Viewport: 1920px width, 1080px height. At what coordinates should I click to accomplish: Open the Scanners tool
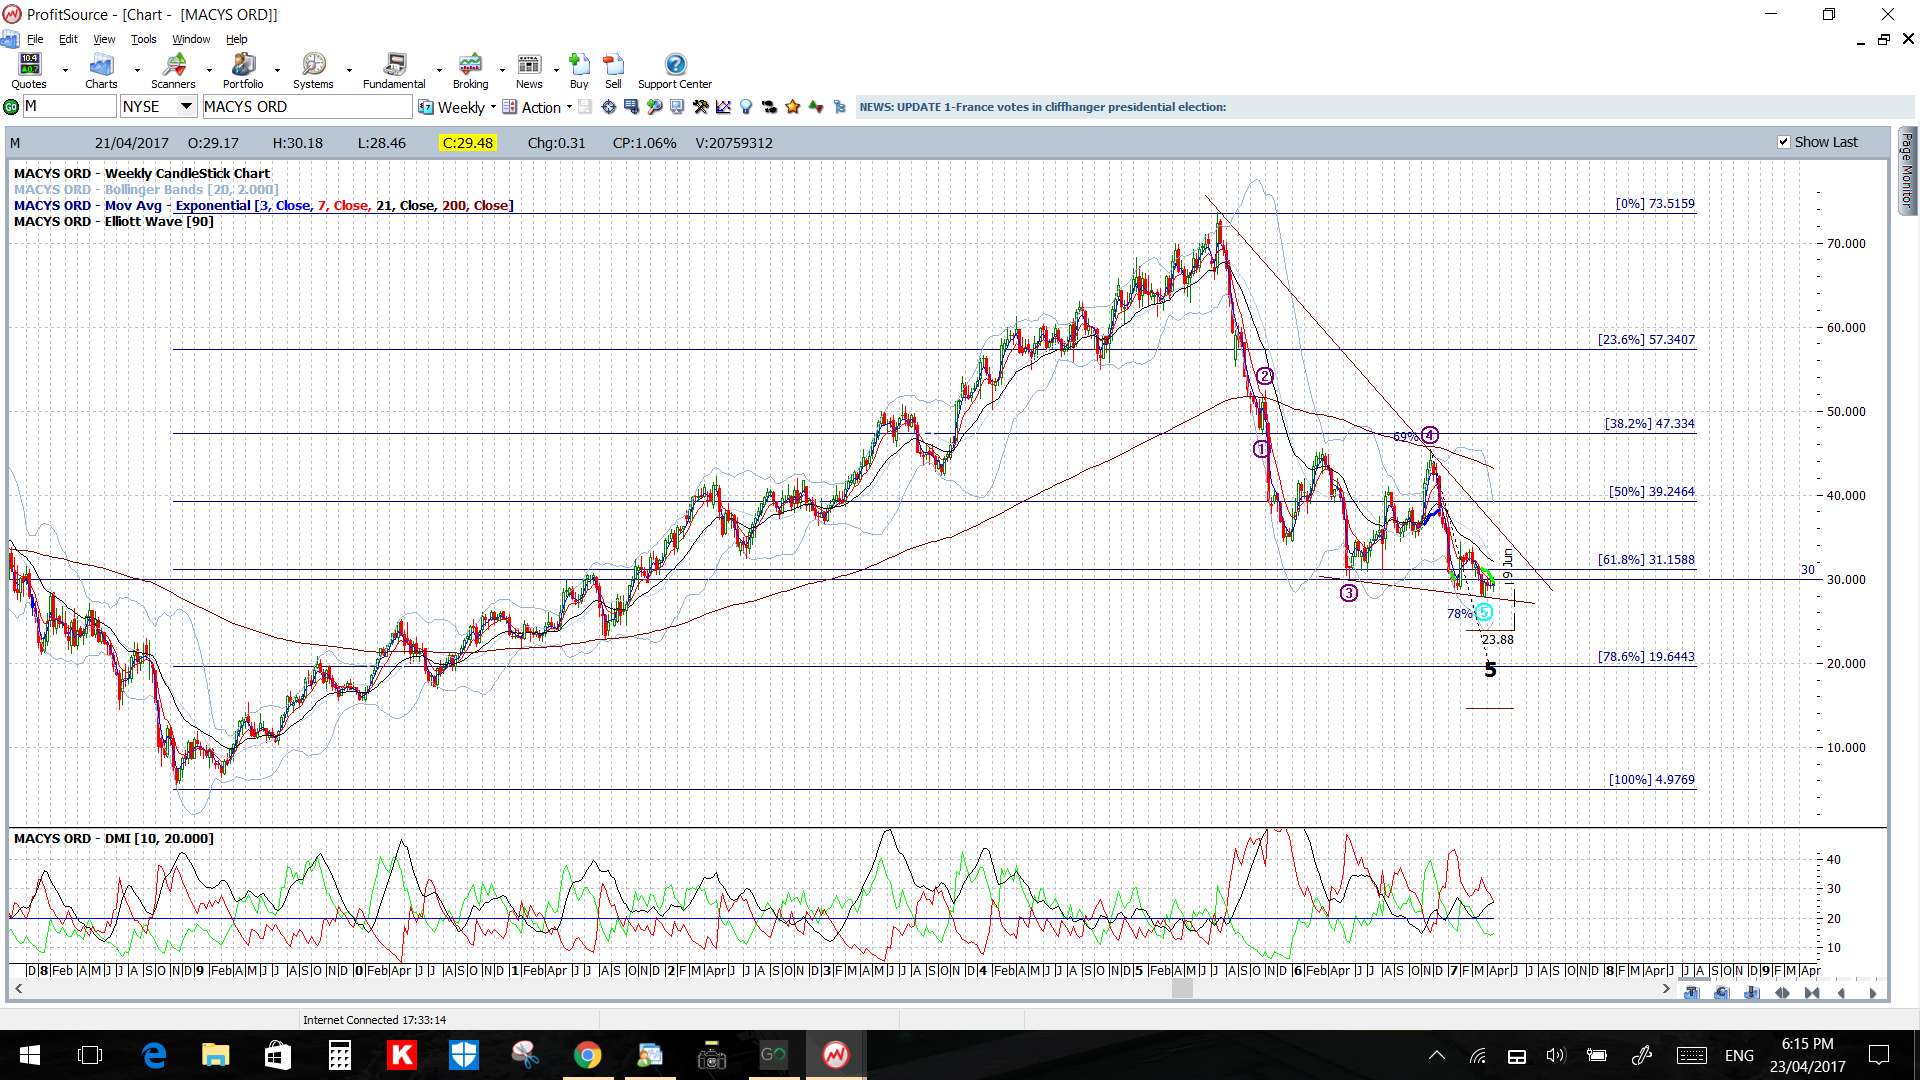pyautogui.click(x=173, y=71)
